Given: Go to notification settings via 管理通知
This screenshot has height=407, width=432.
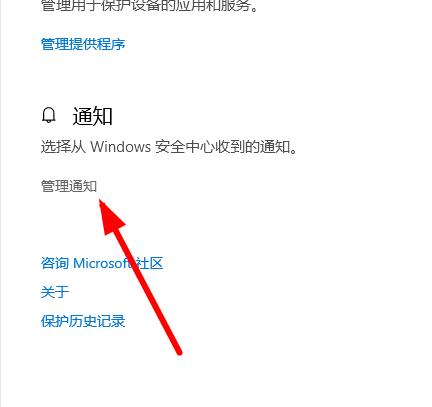Looking at the screenshot, I should [69, 186].
